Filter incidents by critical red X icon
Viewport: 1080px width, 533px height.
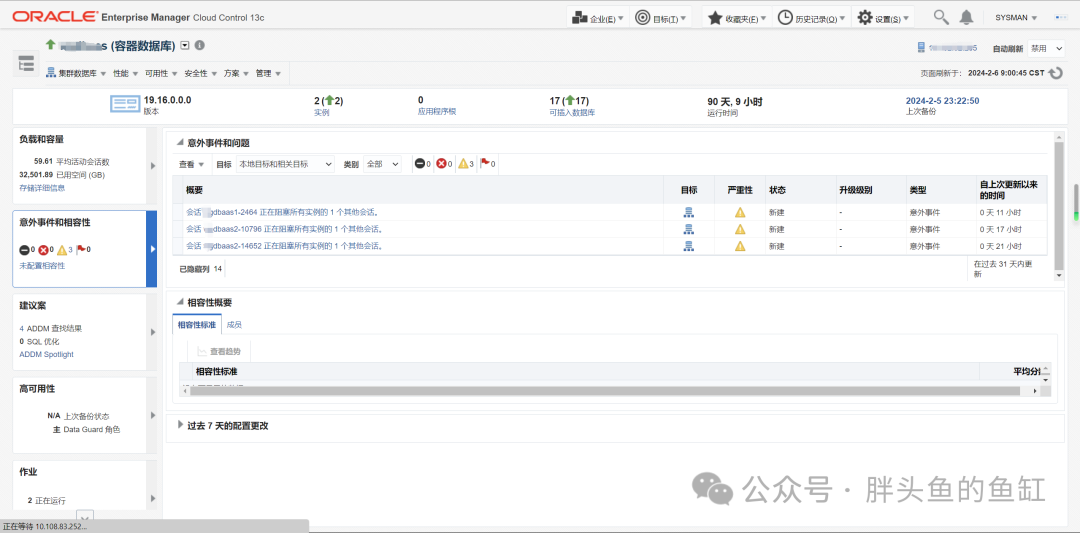coord(442,164)
